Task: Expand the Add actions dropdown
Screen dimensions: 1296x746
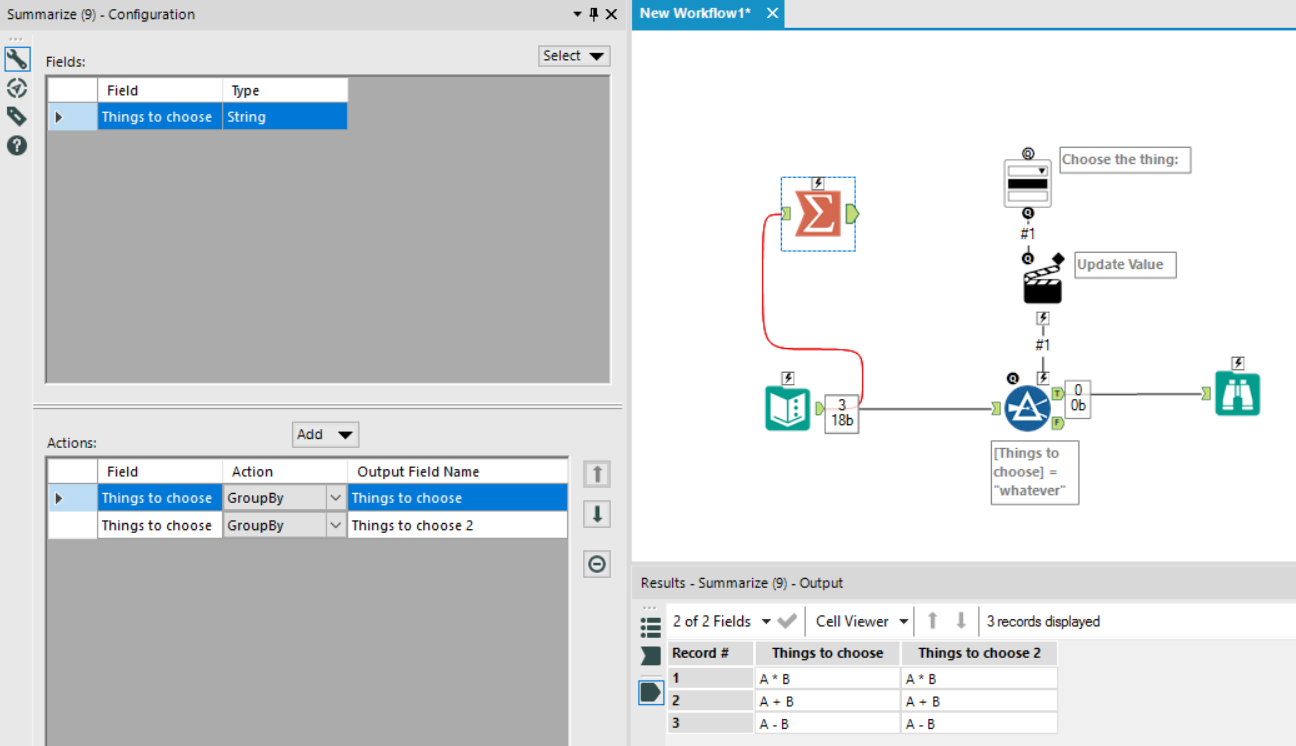Action: point(325,434)
